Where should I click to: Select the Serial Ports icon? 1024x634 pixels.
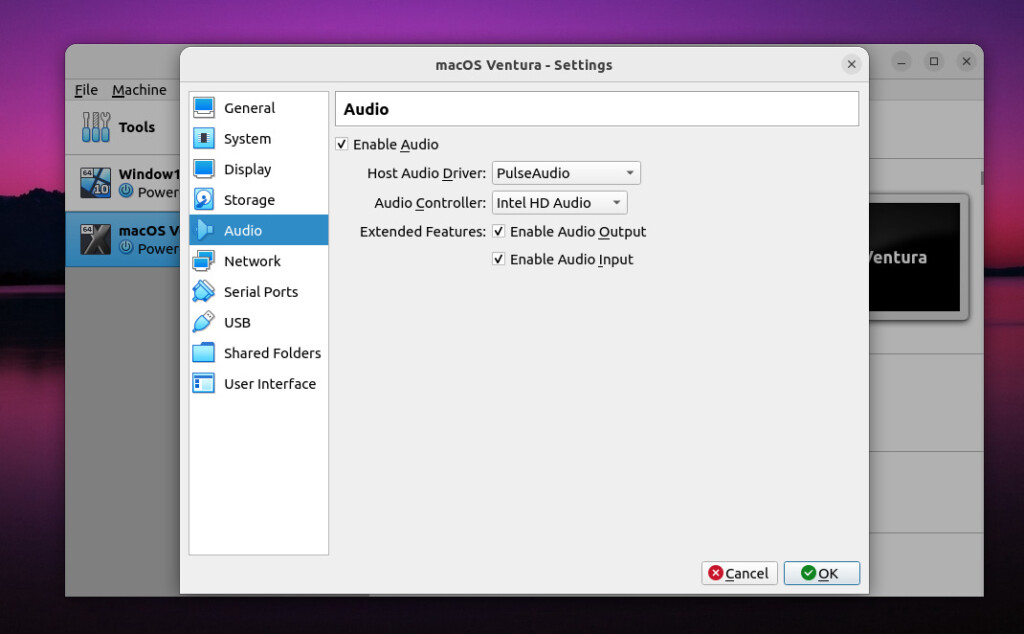pos(204,292)
